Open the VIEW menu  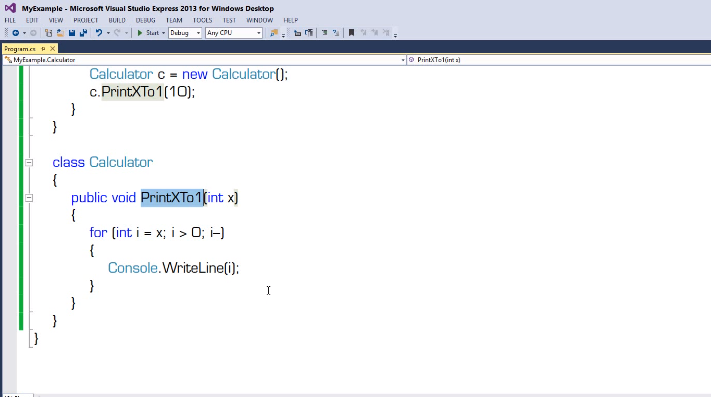point(56,20)
